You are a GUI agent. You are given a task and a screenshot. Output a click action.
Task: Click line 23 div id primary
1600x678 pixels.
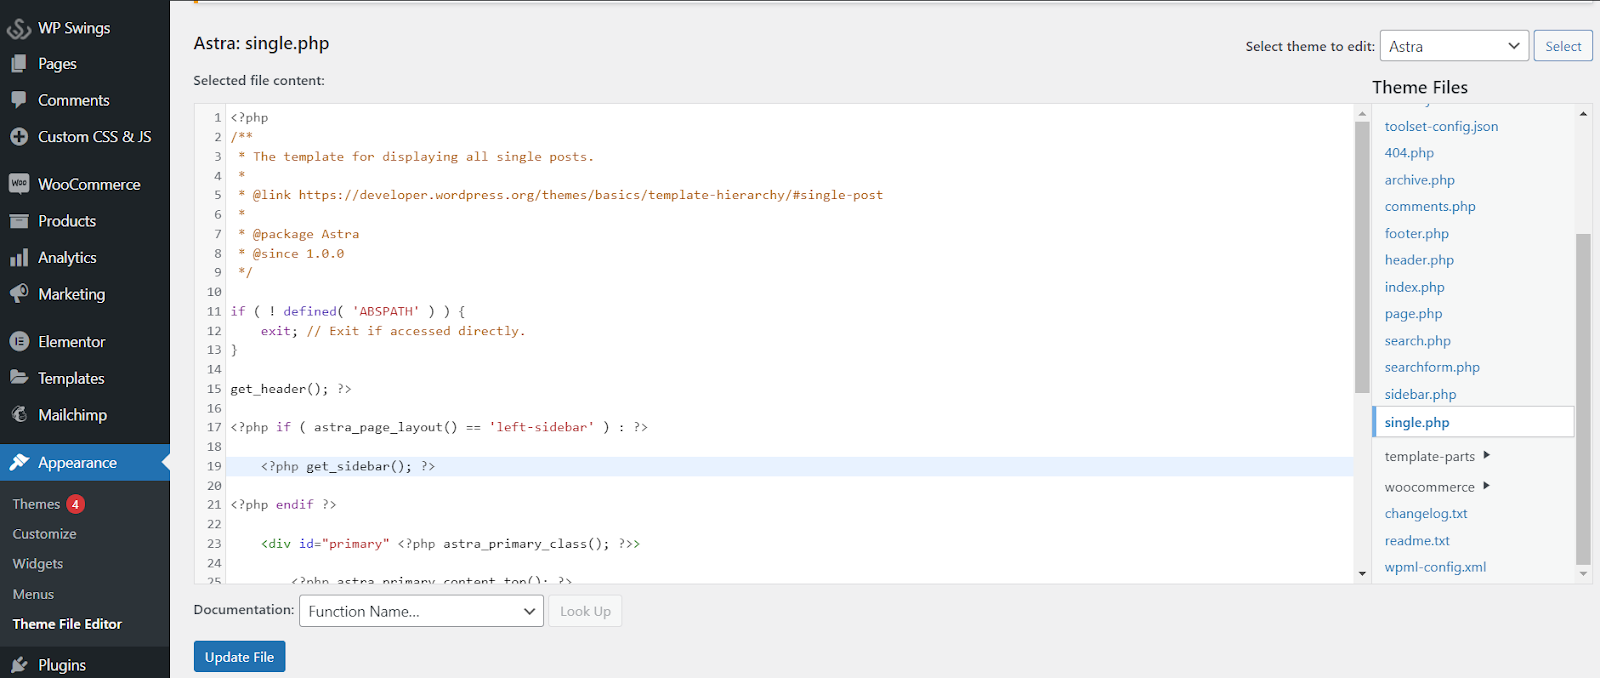coord(450,544)
